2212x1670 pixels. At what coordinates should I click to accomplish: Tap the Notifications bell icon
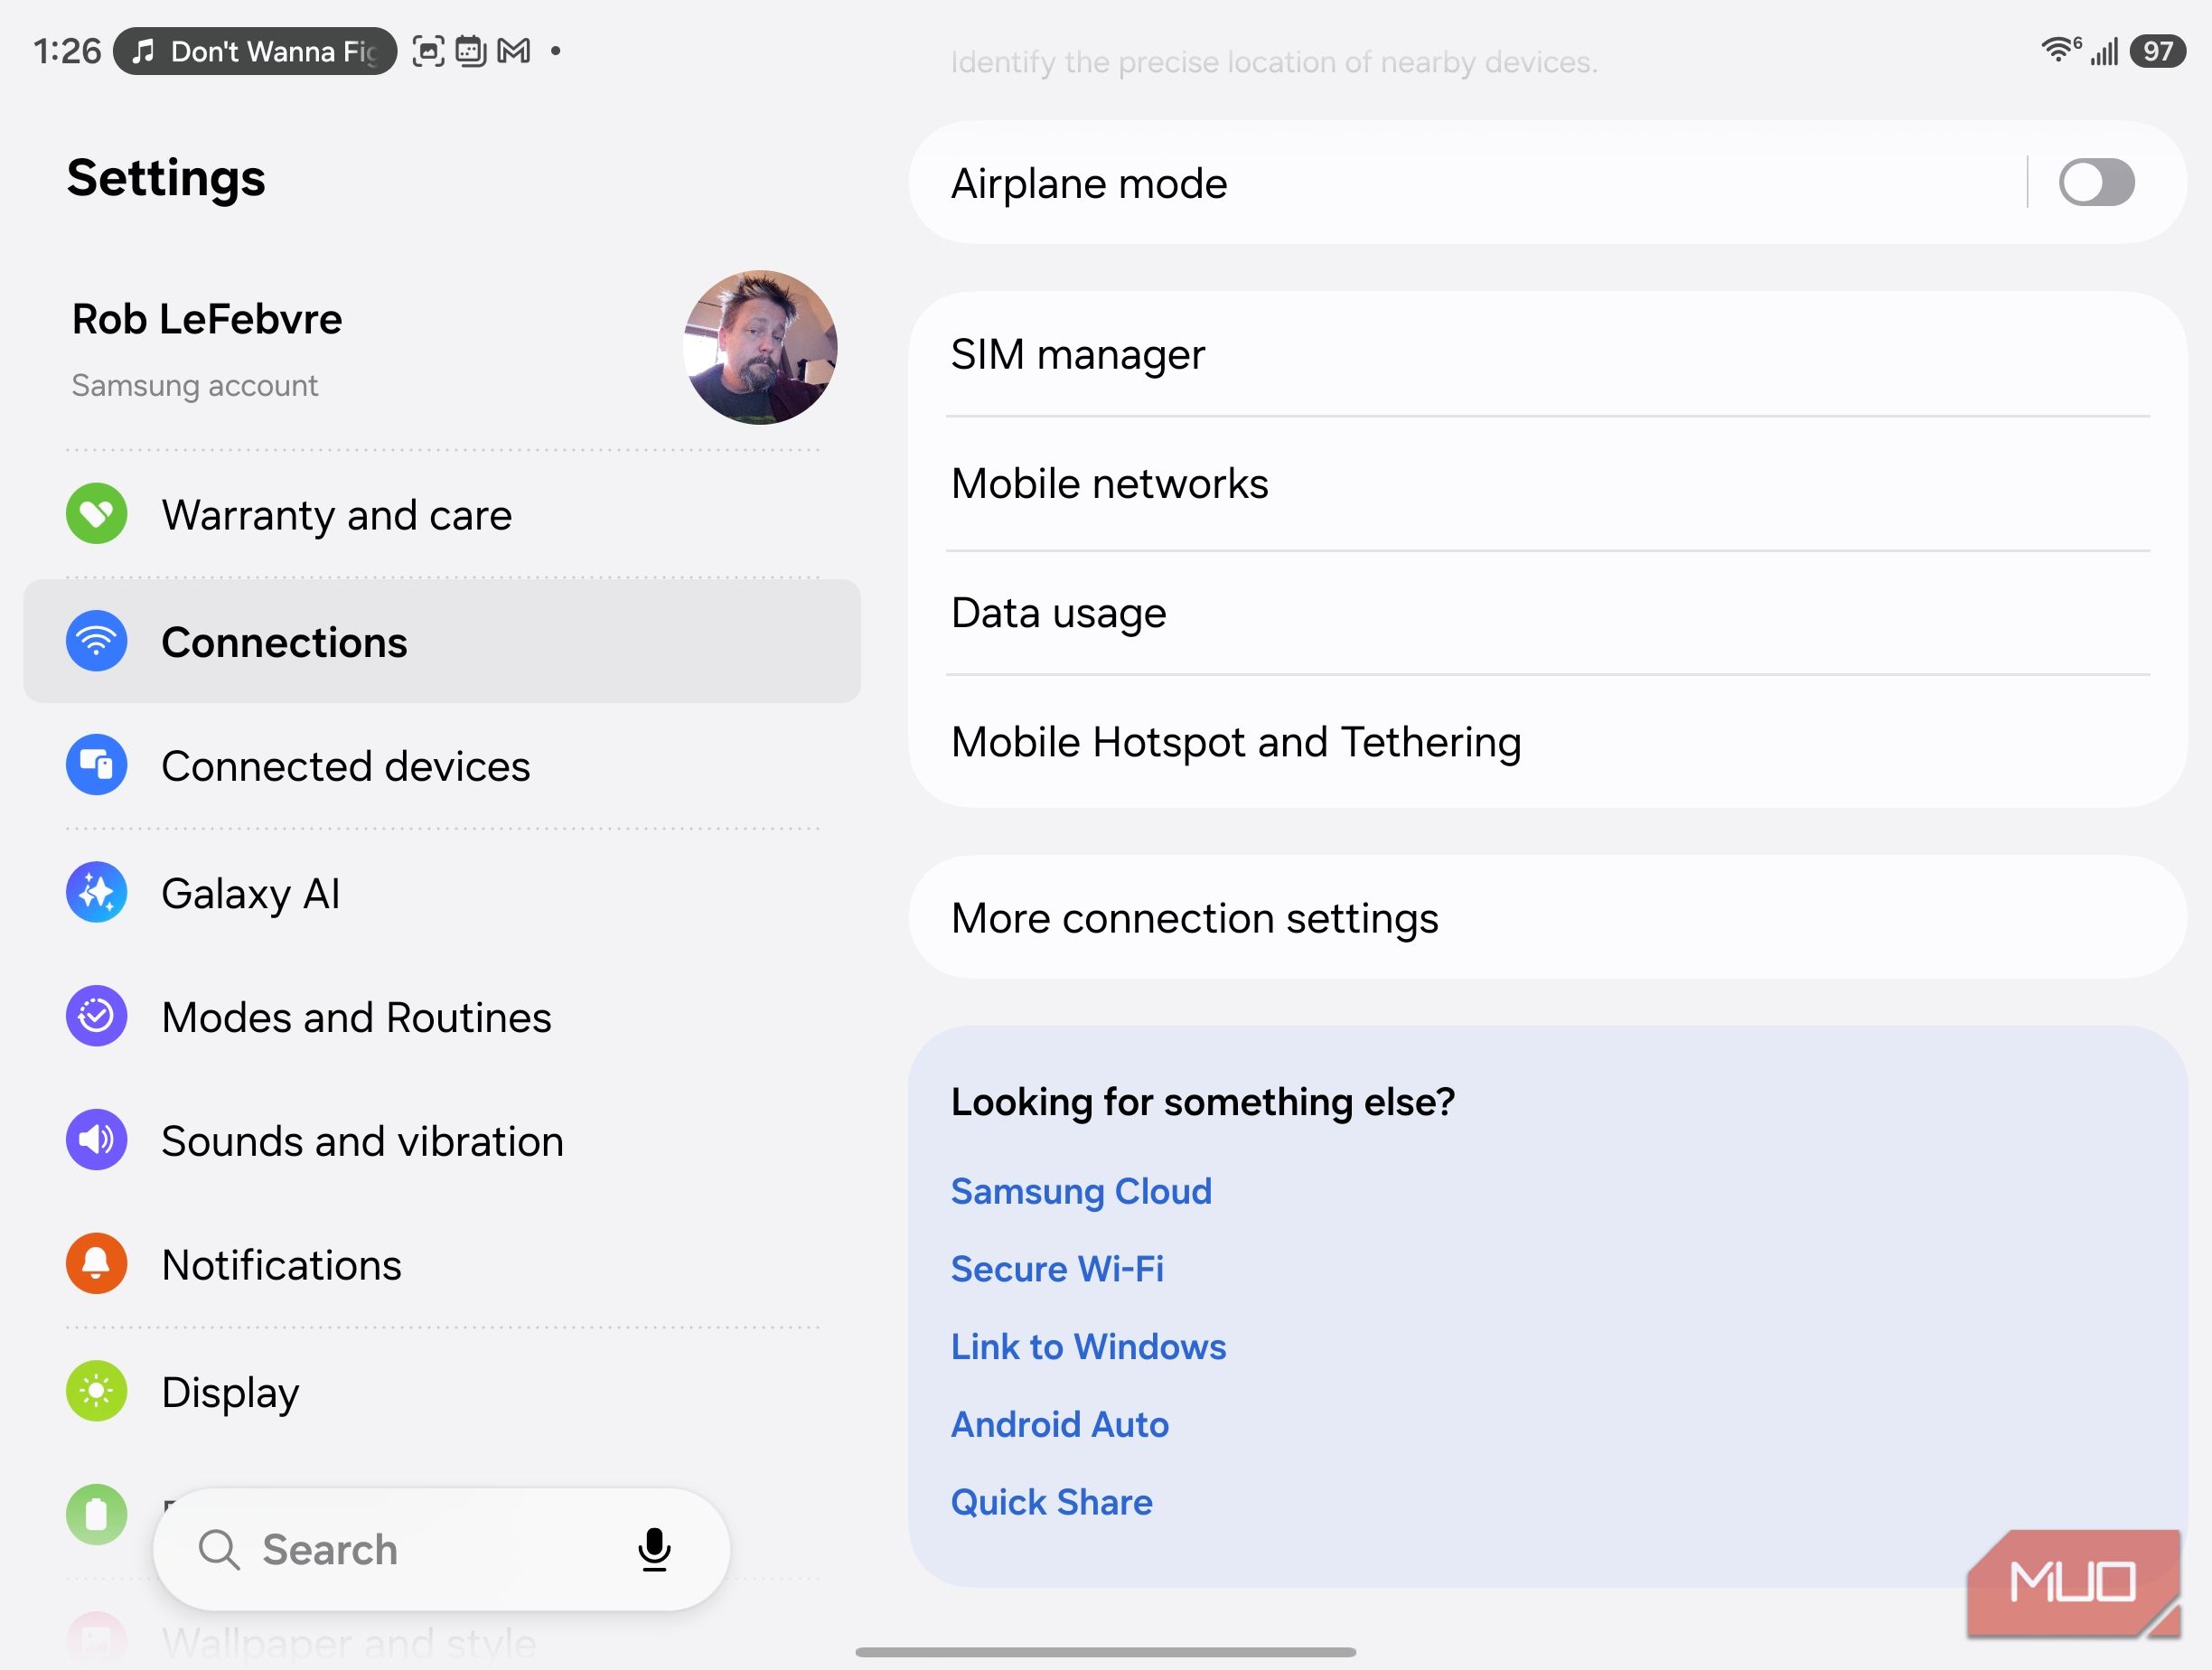[96, 1264]
